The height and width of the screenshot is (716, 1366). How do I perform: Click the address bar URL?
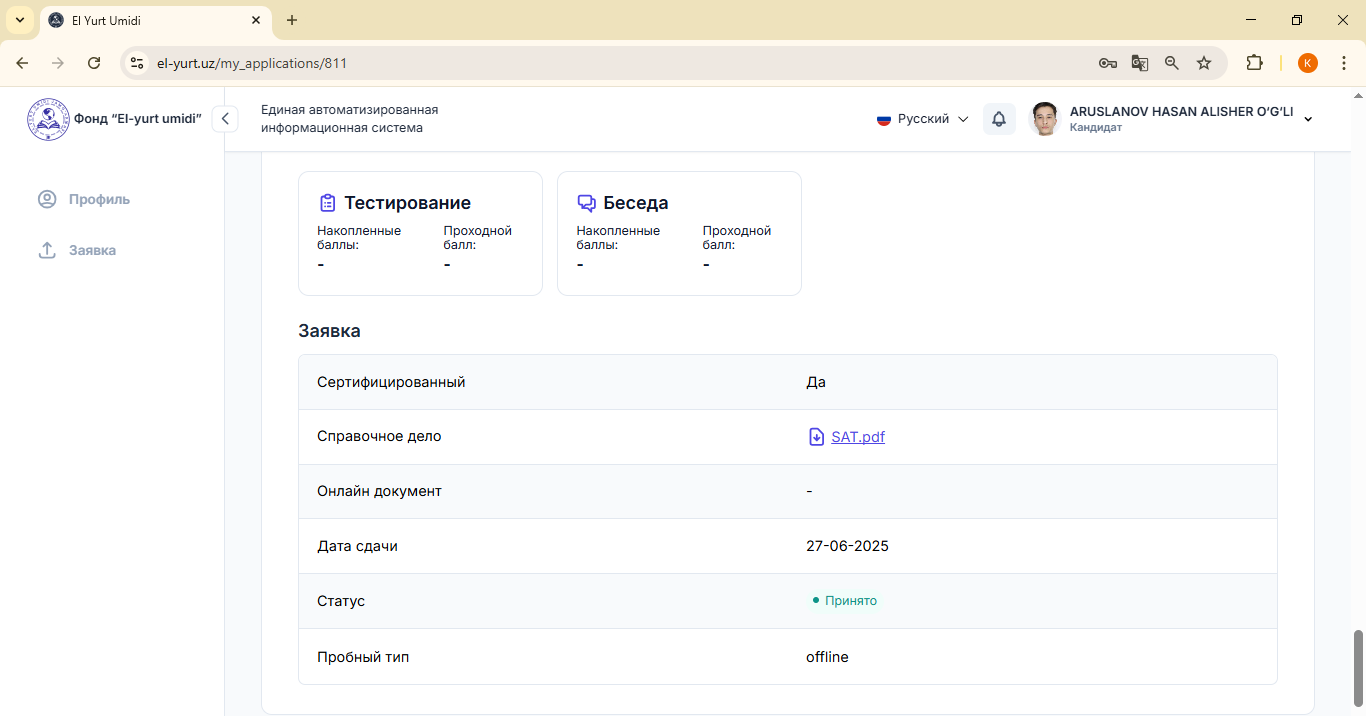click(252, 63)
